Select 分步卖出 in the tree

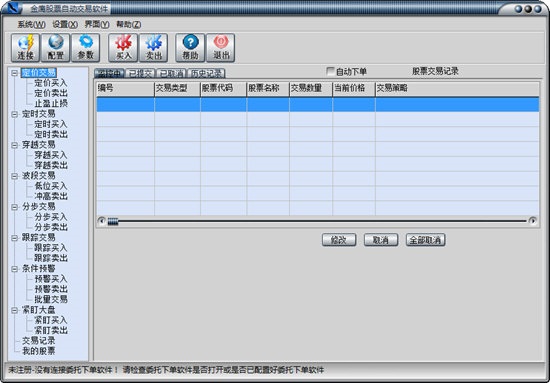51,227
